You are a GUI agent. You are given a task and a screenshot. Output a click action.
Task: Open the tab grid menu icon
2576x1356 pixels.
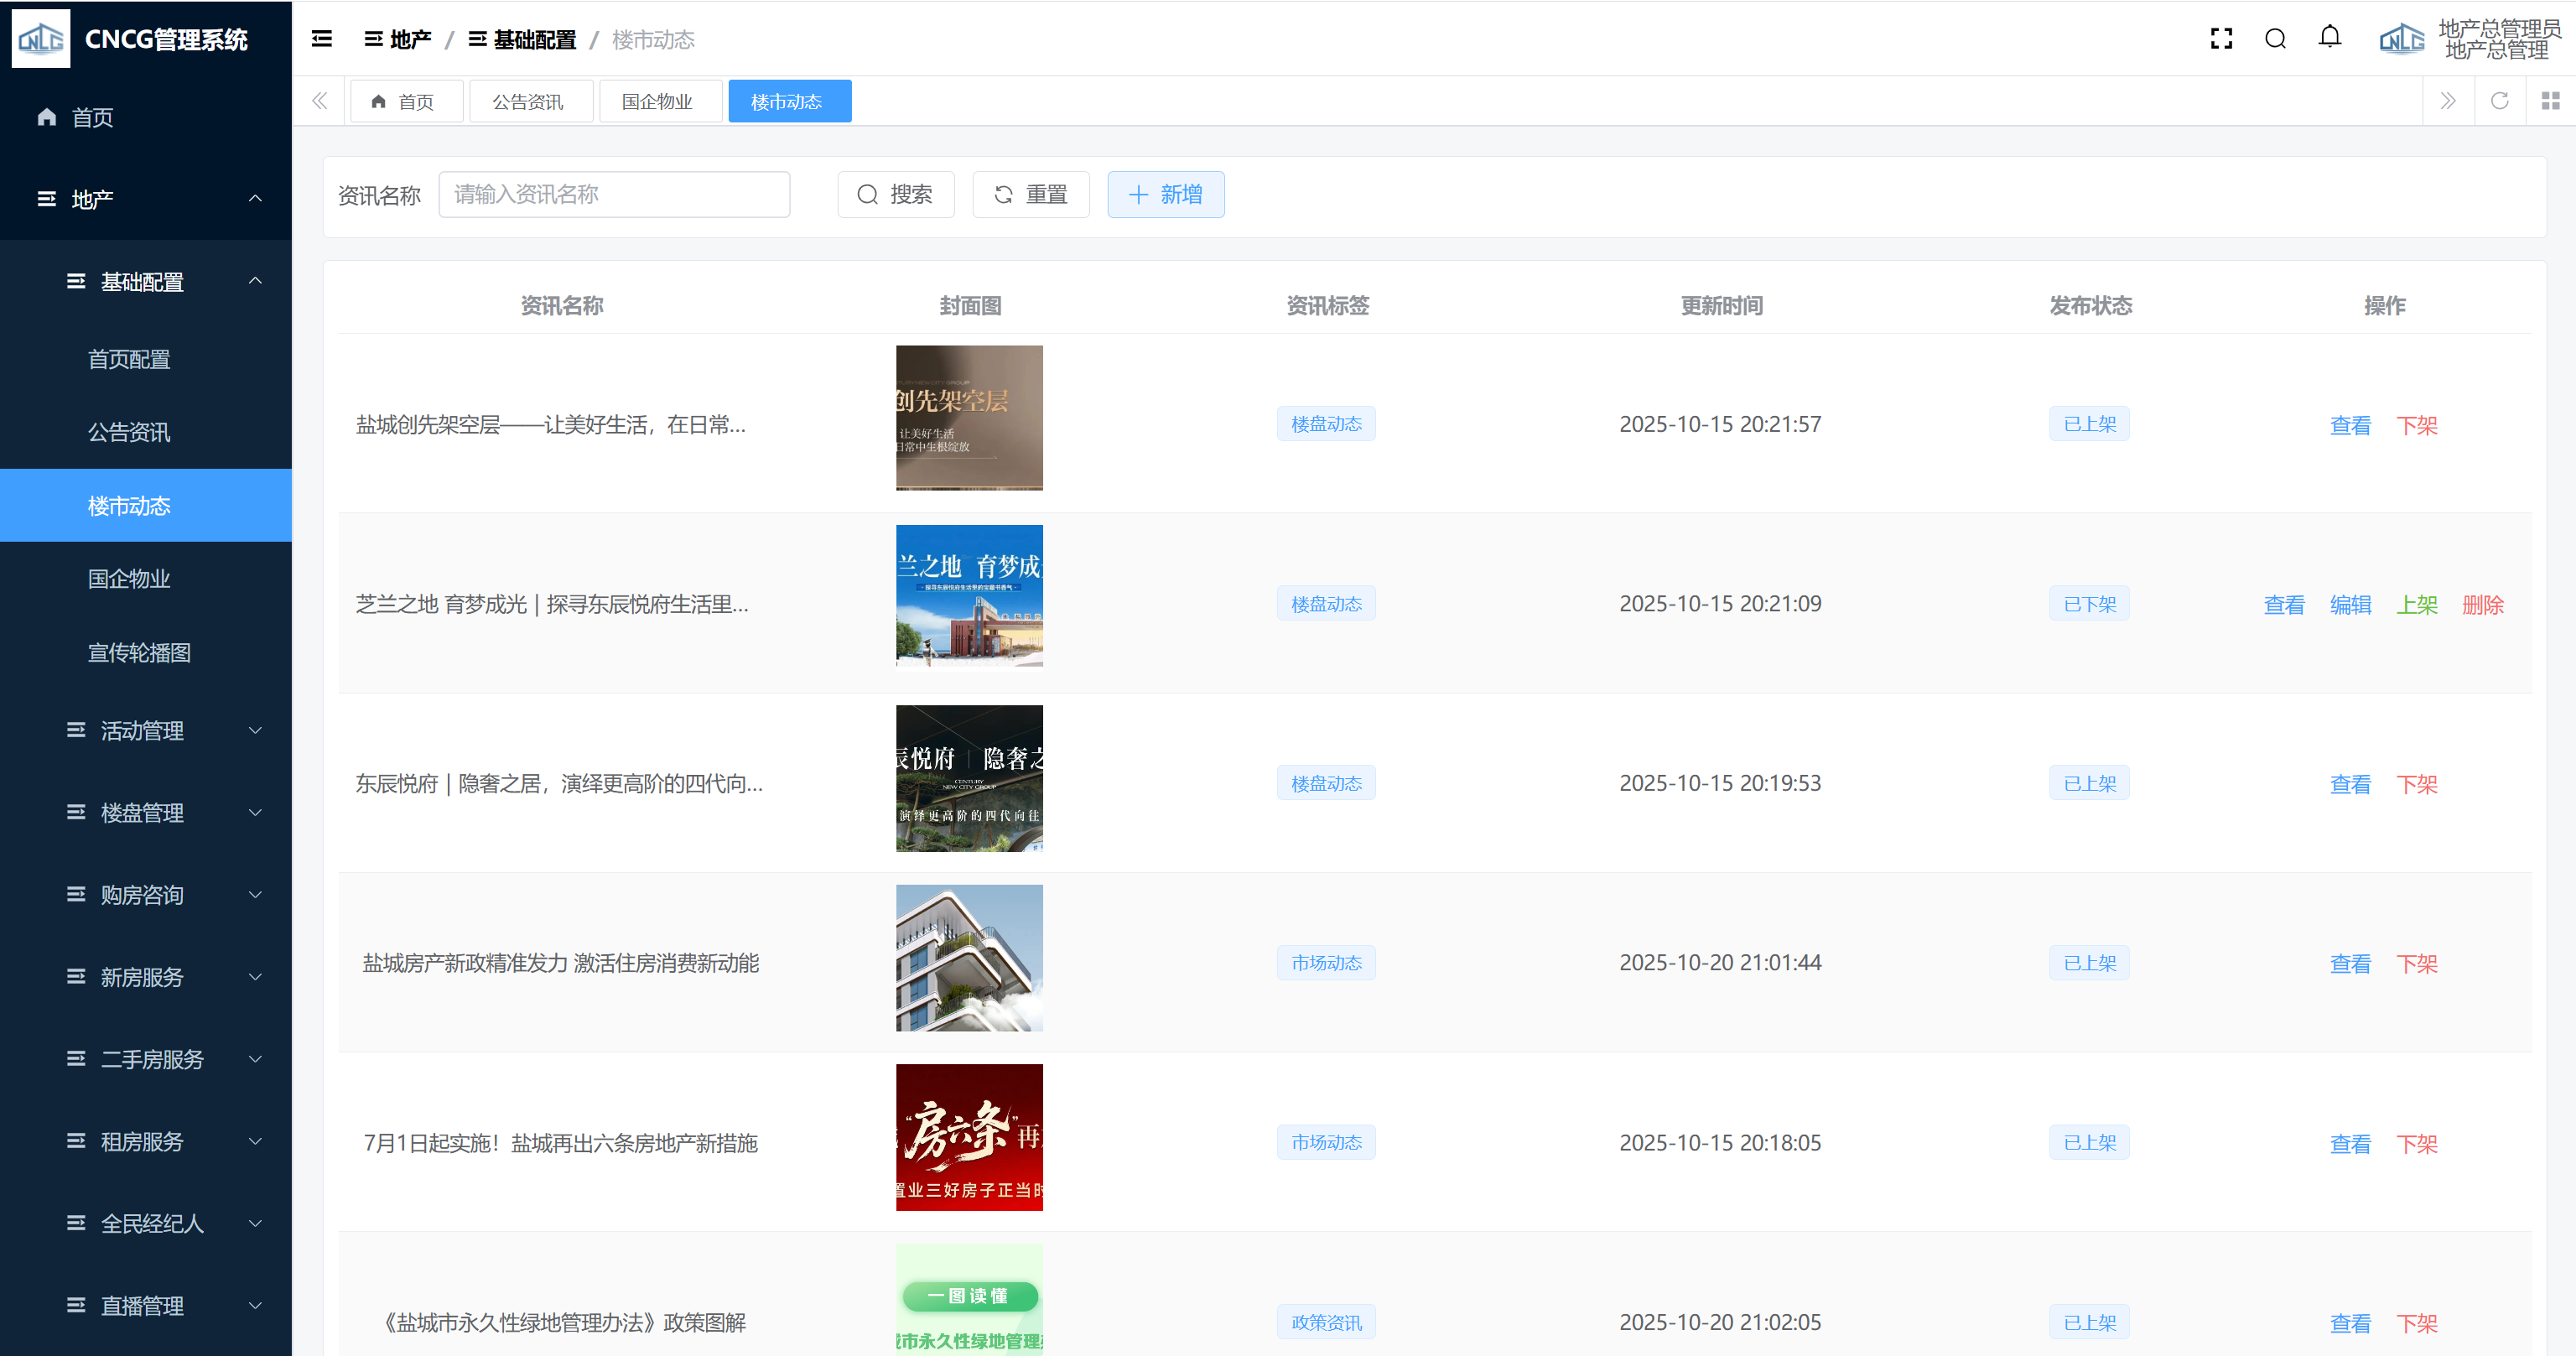[x=2550, y=101]
